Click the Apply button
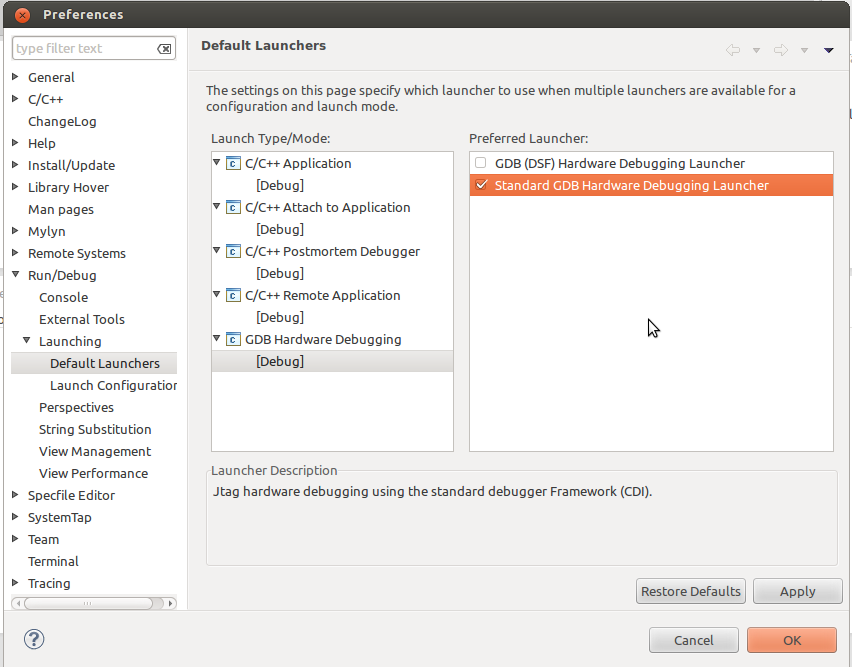This screenshot has width=852, height=667. (x=797, y=592)
